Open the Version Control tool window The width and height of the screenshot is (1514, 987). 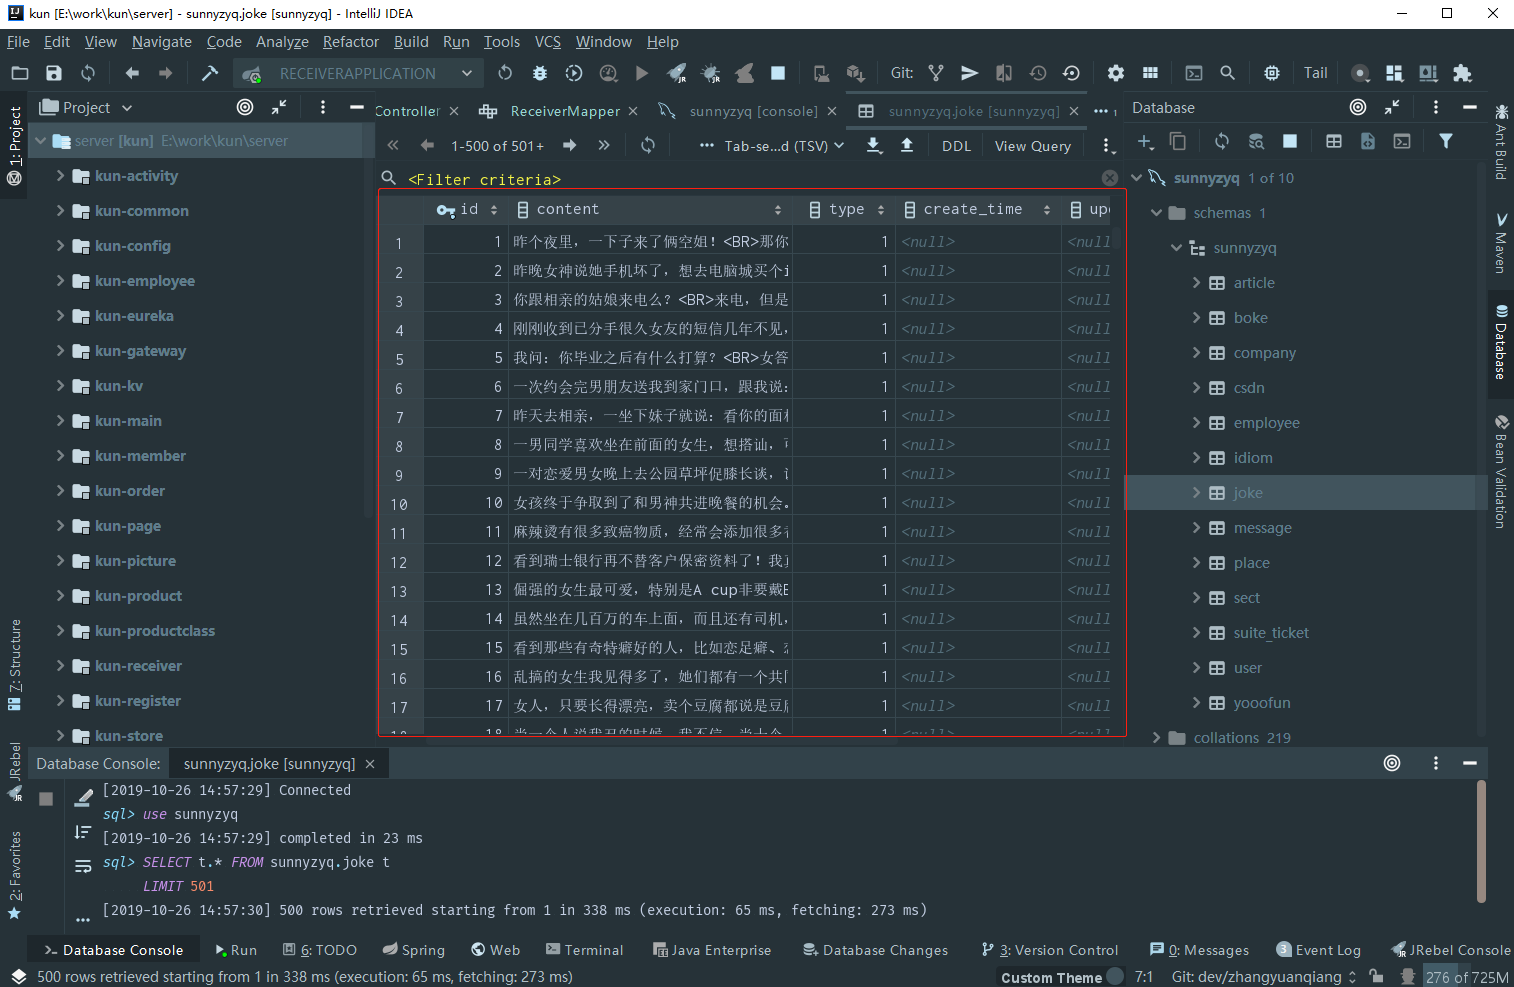pos(1050,950)
